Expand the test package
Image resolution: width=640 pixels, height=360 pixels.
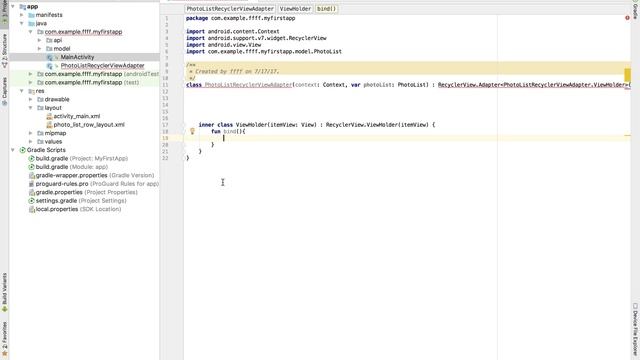coord(31,82)
